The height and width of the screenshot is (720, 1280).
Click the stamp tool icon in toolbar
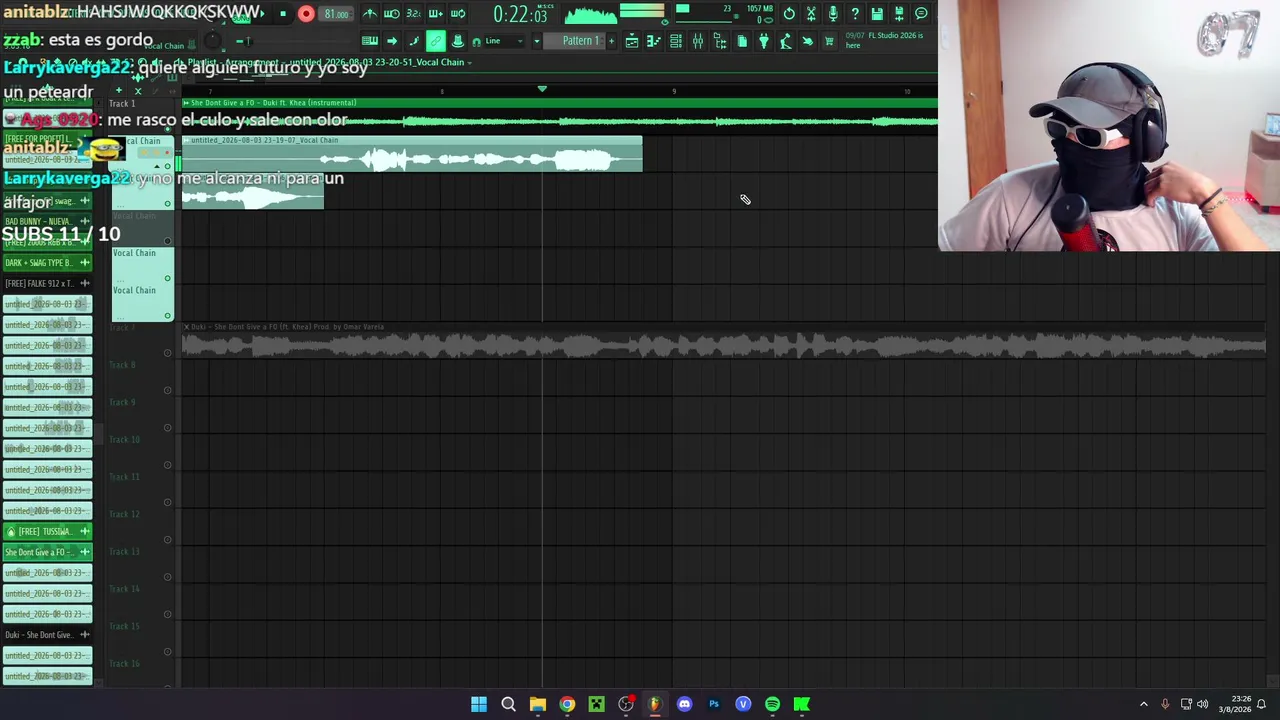[x=458, y=41]
